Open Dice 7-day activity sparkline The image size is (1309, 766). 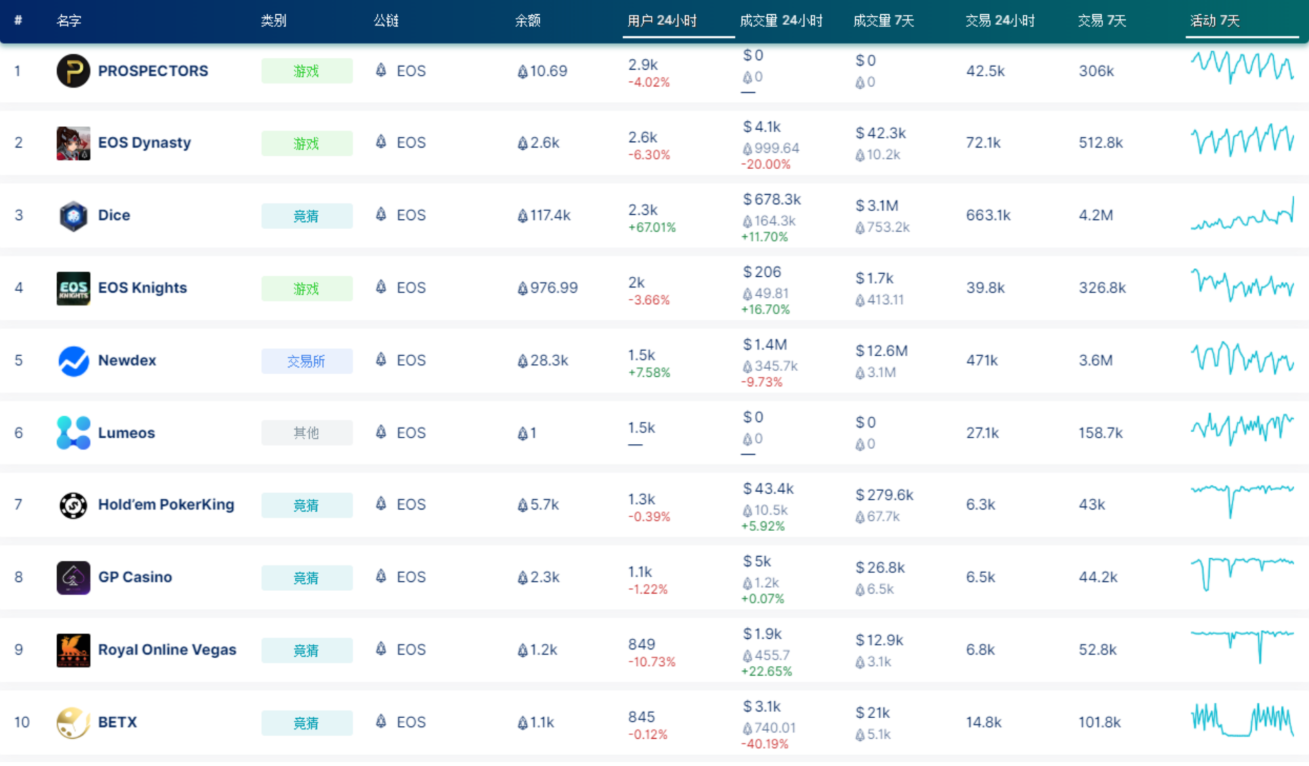(x=1242, y=214)
